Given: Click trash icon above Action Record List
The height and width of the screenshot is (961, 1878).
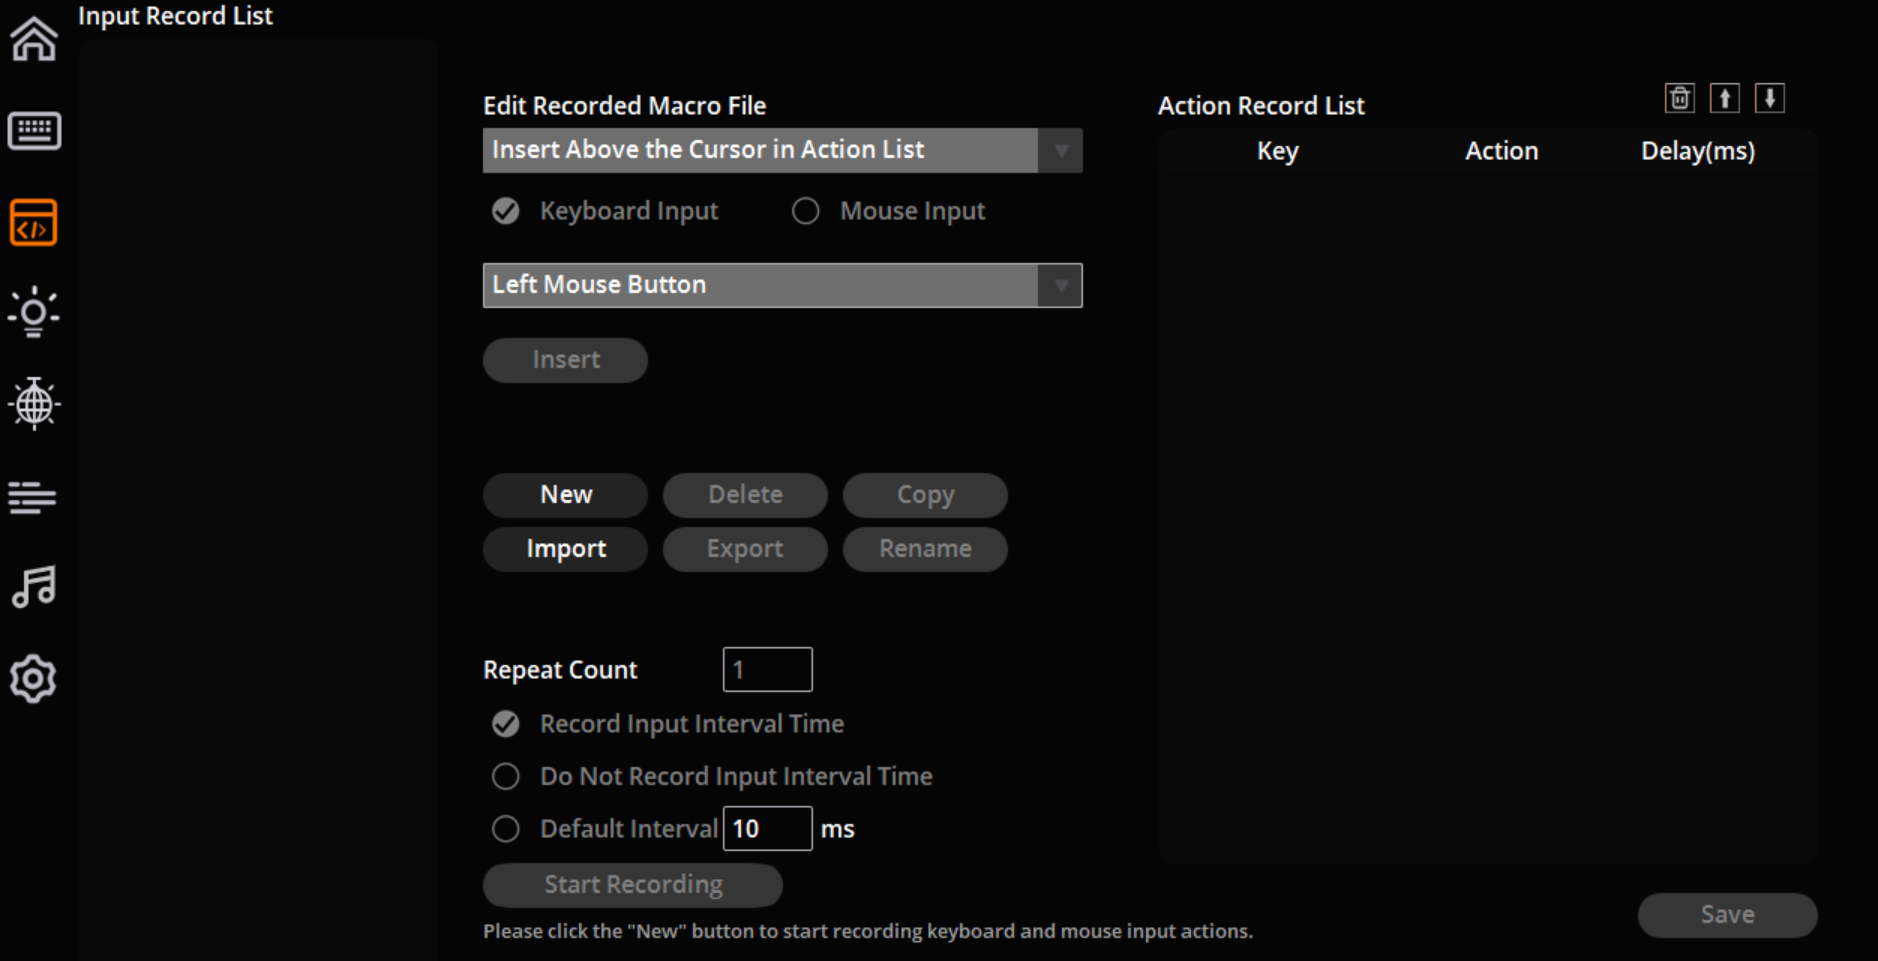Looking at the screenshot, I should point(1679,98).
